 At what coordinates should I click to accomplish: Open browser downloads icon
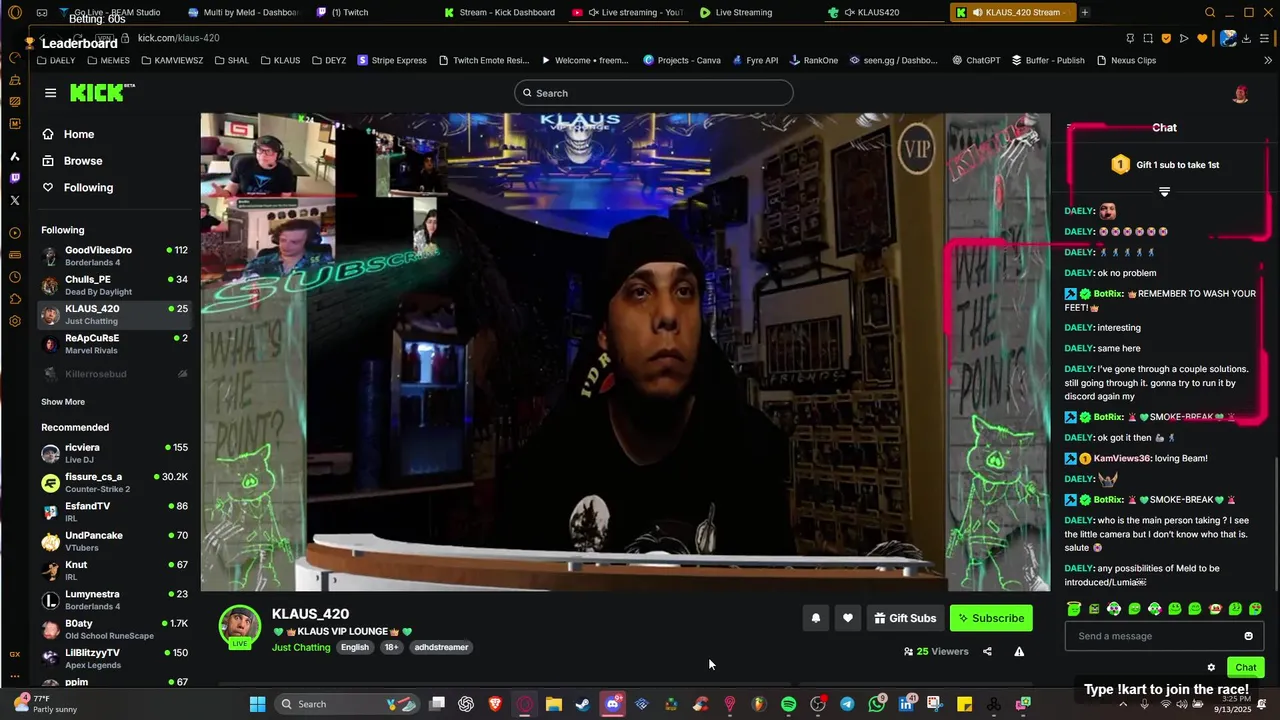click(x=1246, y=38)
